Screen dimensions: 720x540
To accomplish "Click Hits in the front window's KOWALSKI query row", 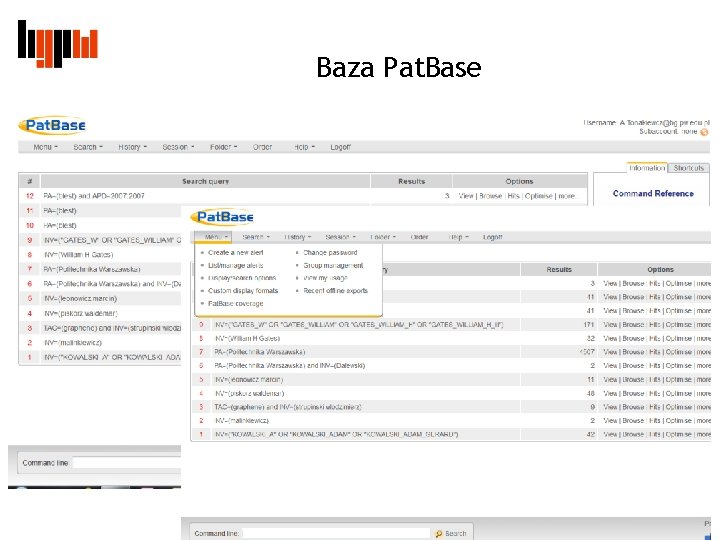I will click(x=654, y=434).
